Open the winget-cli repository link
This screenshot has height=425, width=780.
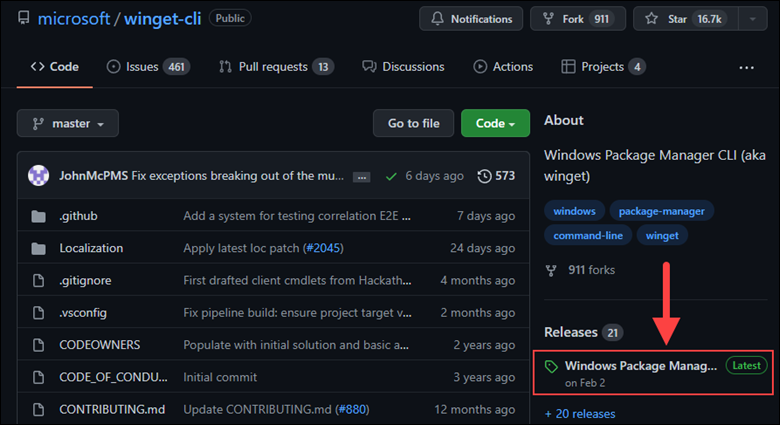pos(163,19)
